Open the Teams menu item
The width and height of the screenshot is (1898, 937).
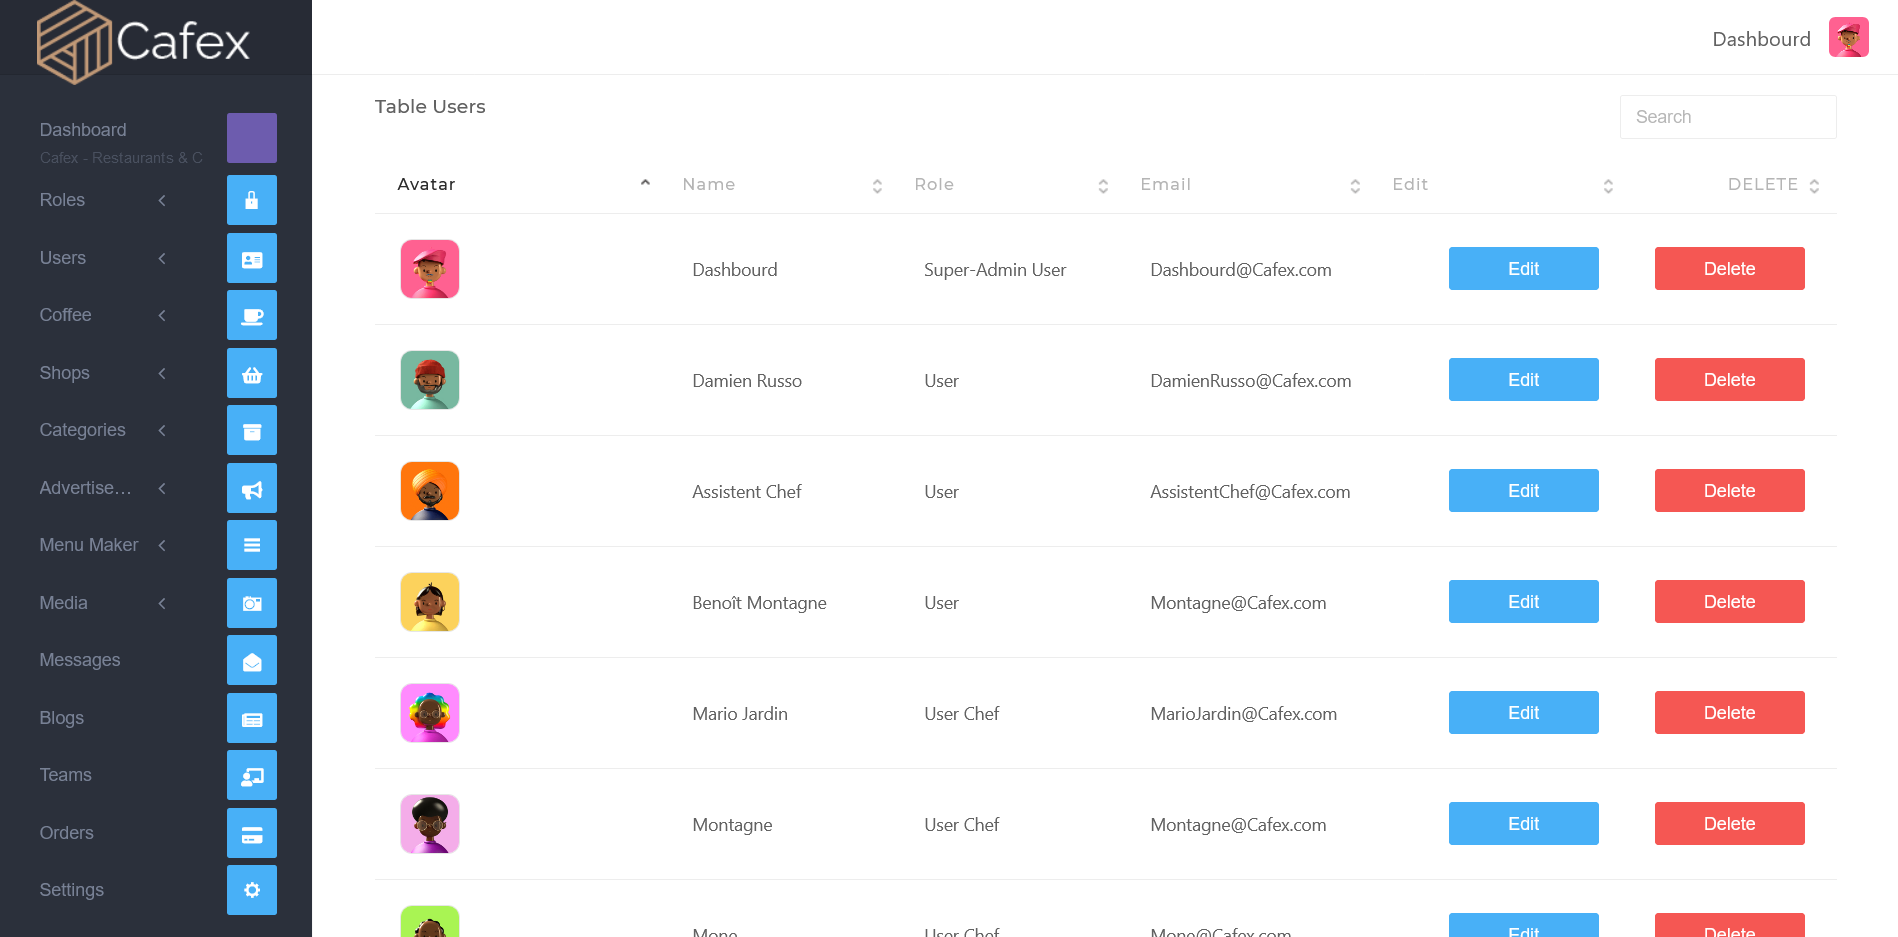pos(66,775)
